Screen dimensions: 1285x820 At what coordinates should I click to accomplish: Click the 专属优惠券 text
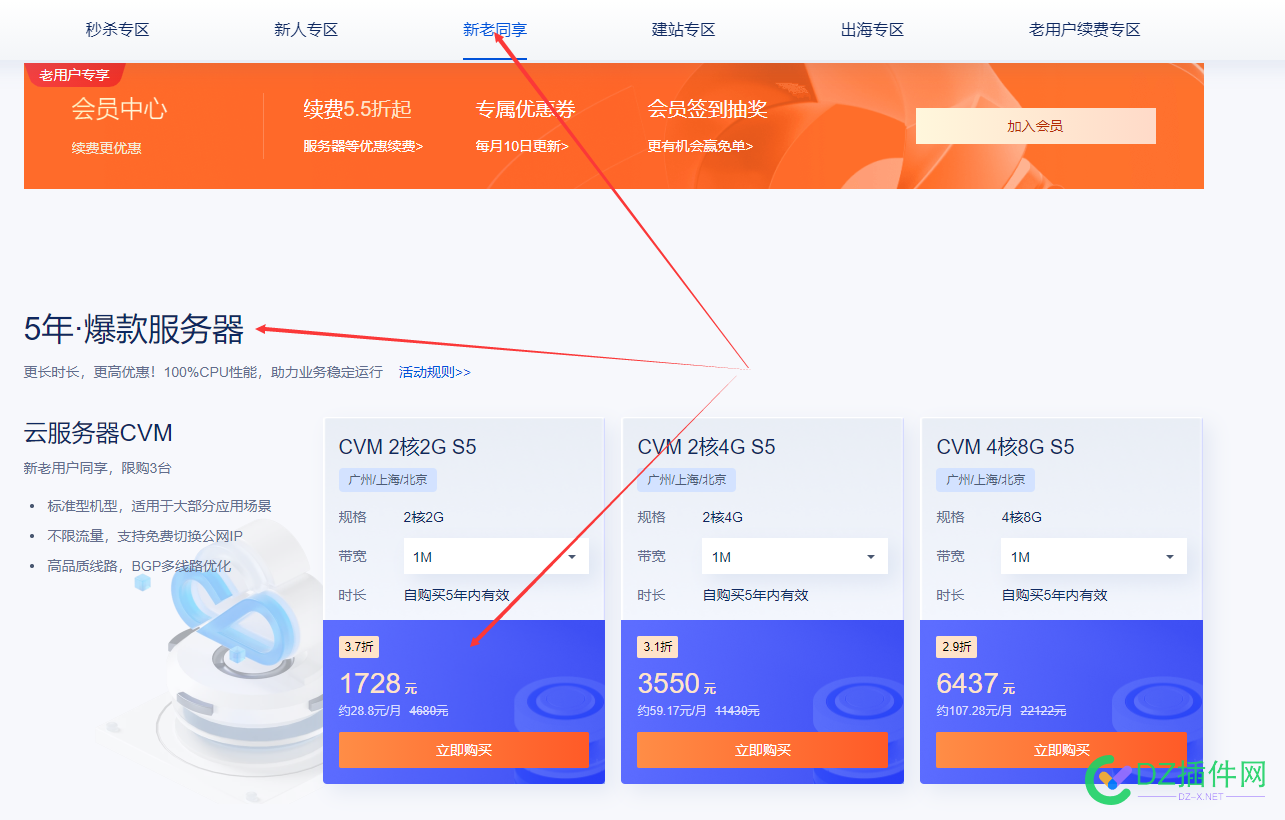coord(526,109)
